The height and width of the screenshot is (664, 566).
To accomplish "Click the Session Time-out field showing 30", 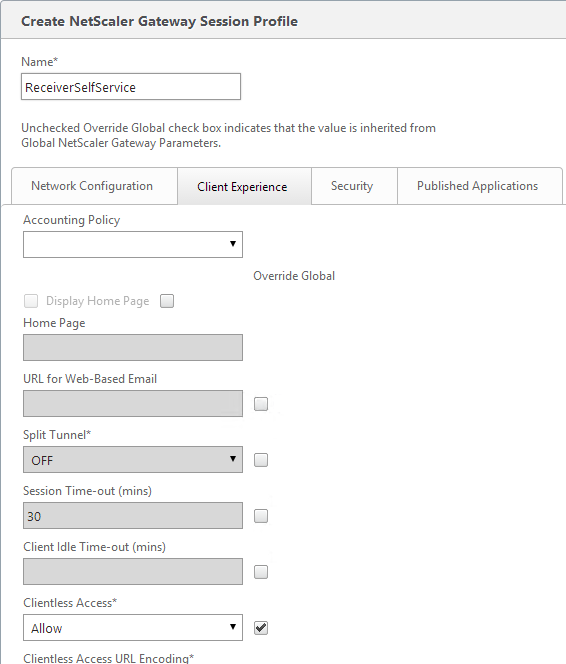I will coord(133,515).
